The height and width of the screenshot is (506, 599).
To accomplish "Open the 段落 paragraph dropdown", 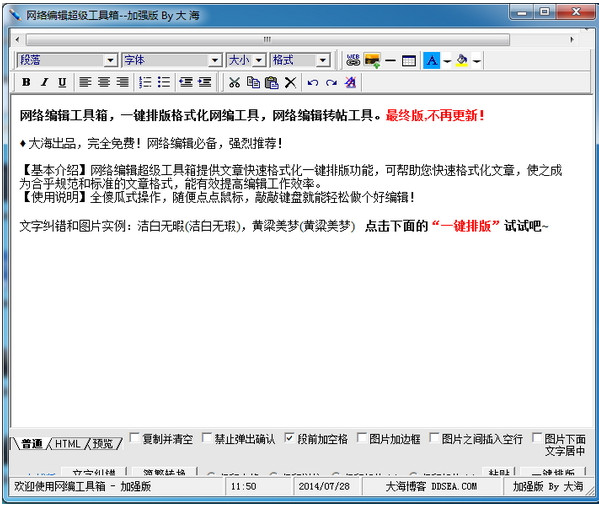I will click(x=66, y=60).
